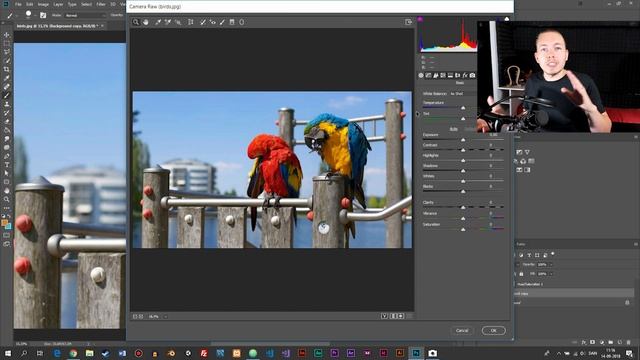Select Photoshop Clone Stamp tool
Screen dimensions: 640x360
click(7, 104)
